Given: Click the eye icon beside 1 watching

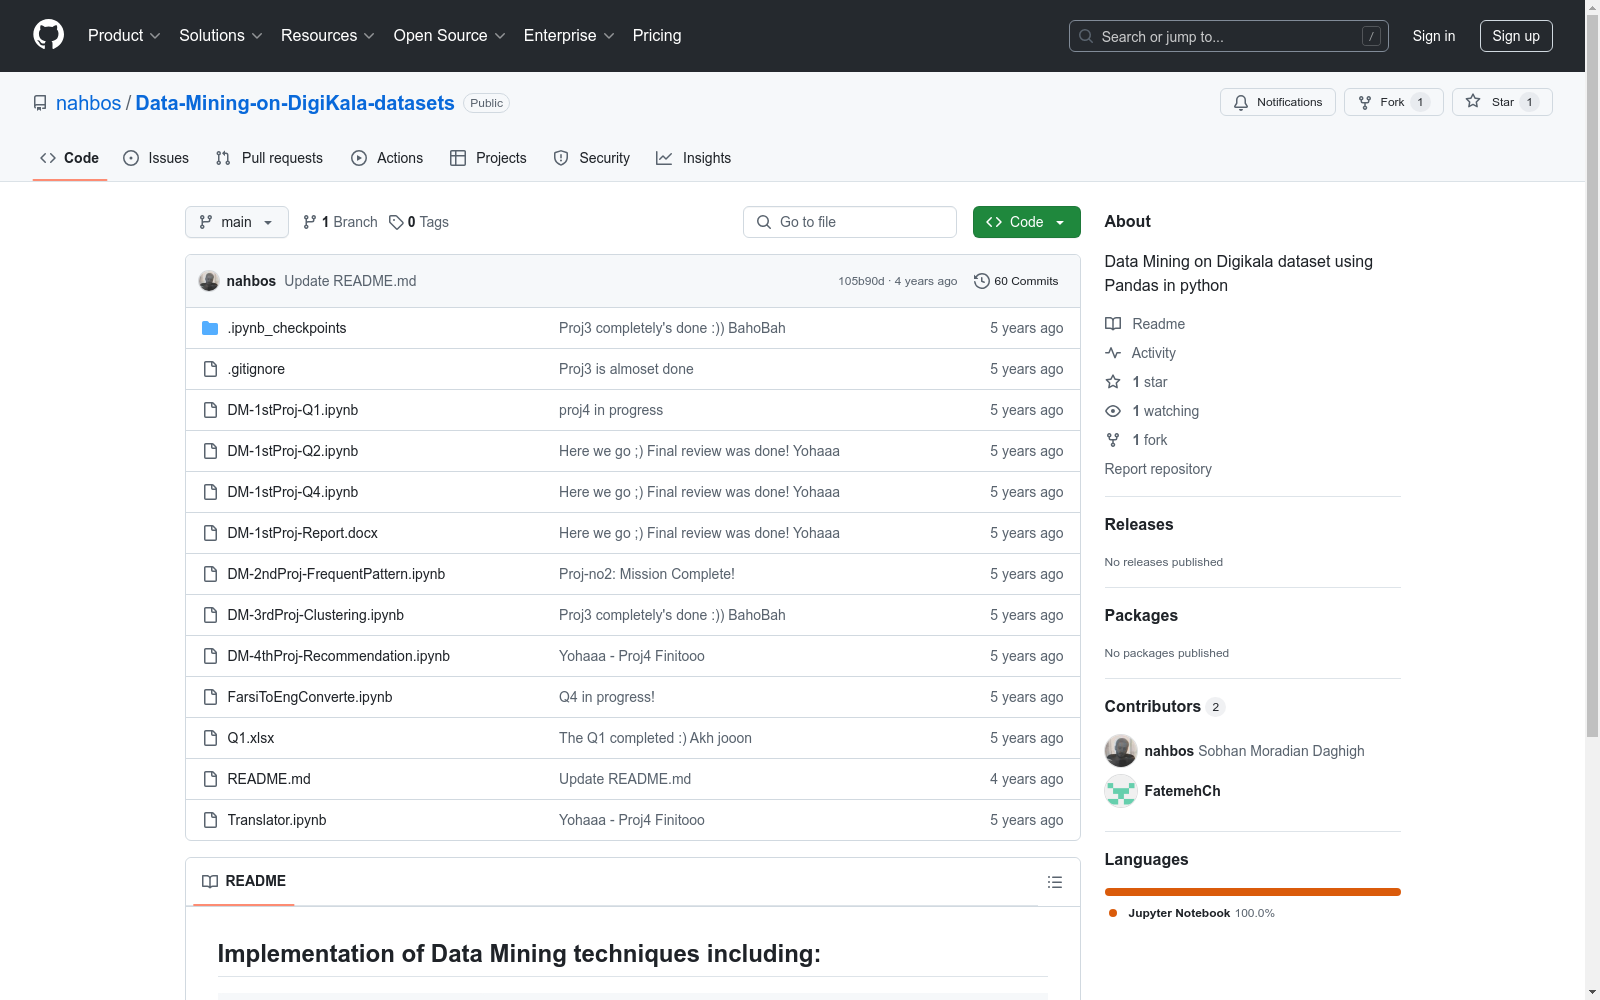Looking at the screenshot, I should pos(1113,411).
